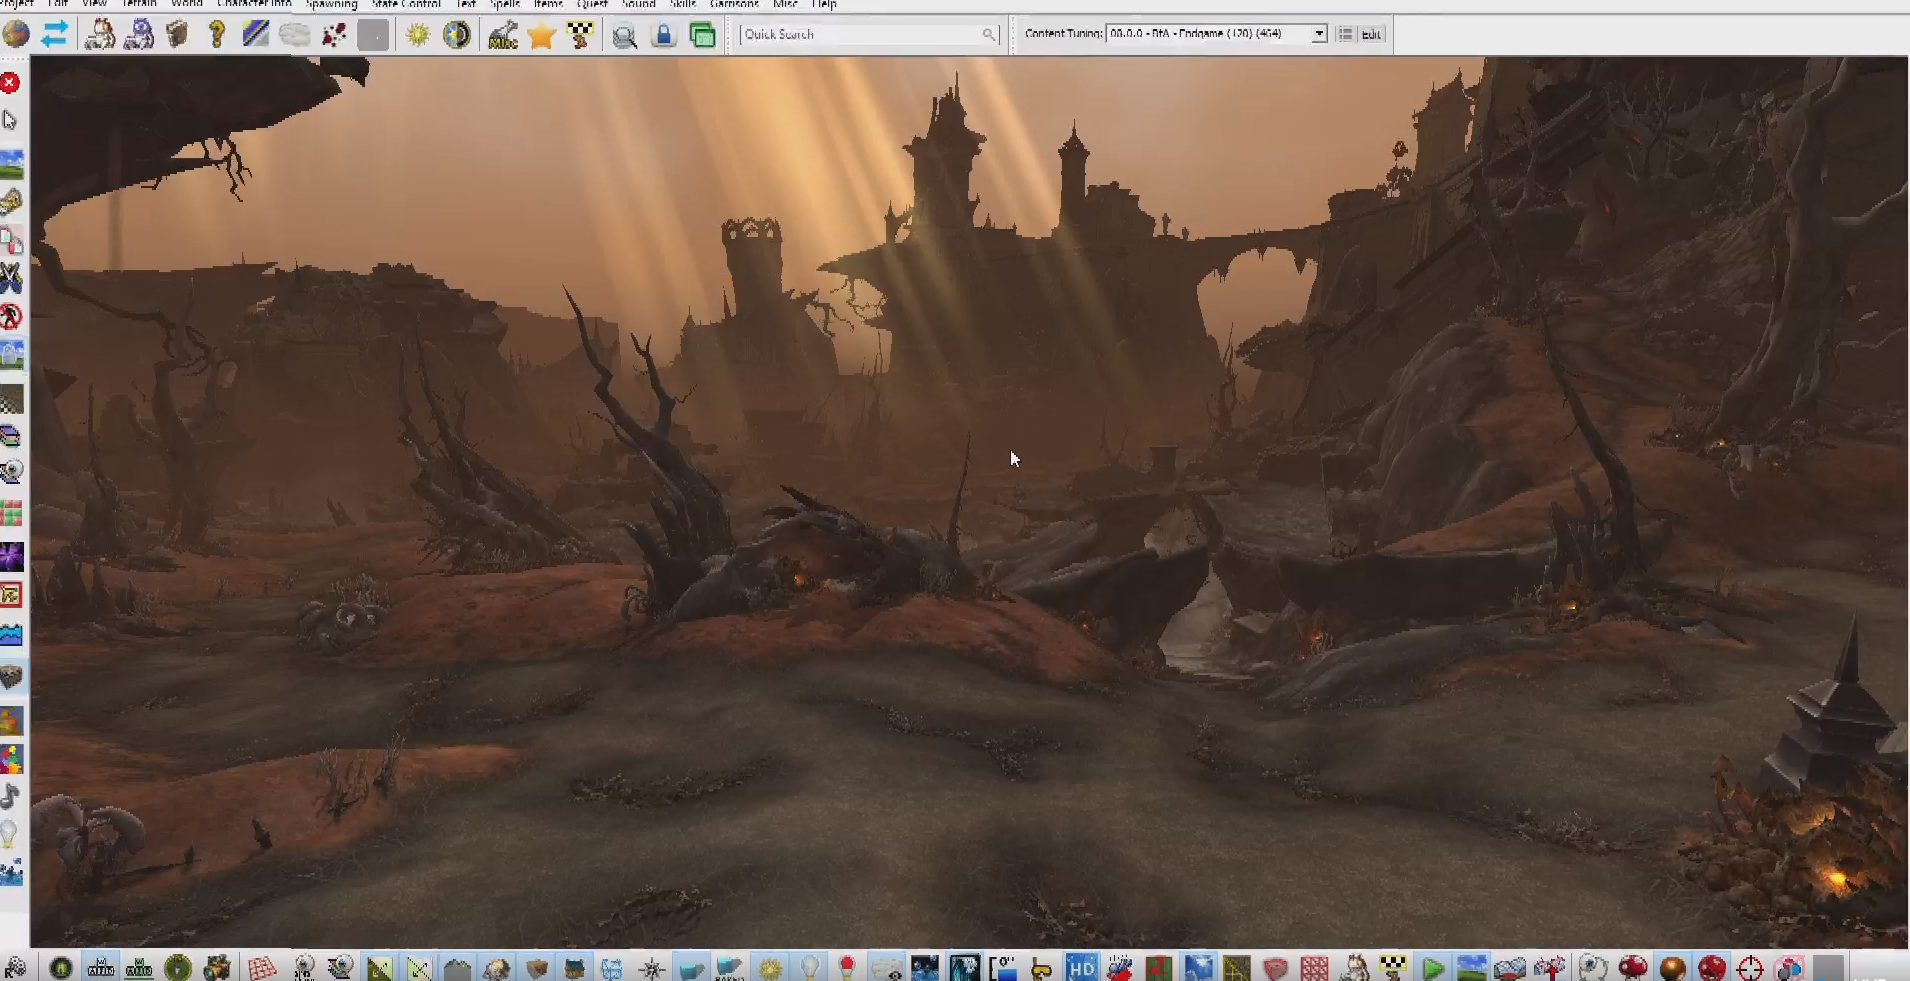Click the blue wireframe icon
This screenshot has width=1910, height=981.
pyautogui.click(x=611, y=968)
